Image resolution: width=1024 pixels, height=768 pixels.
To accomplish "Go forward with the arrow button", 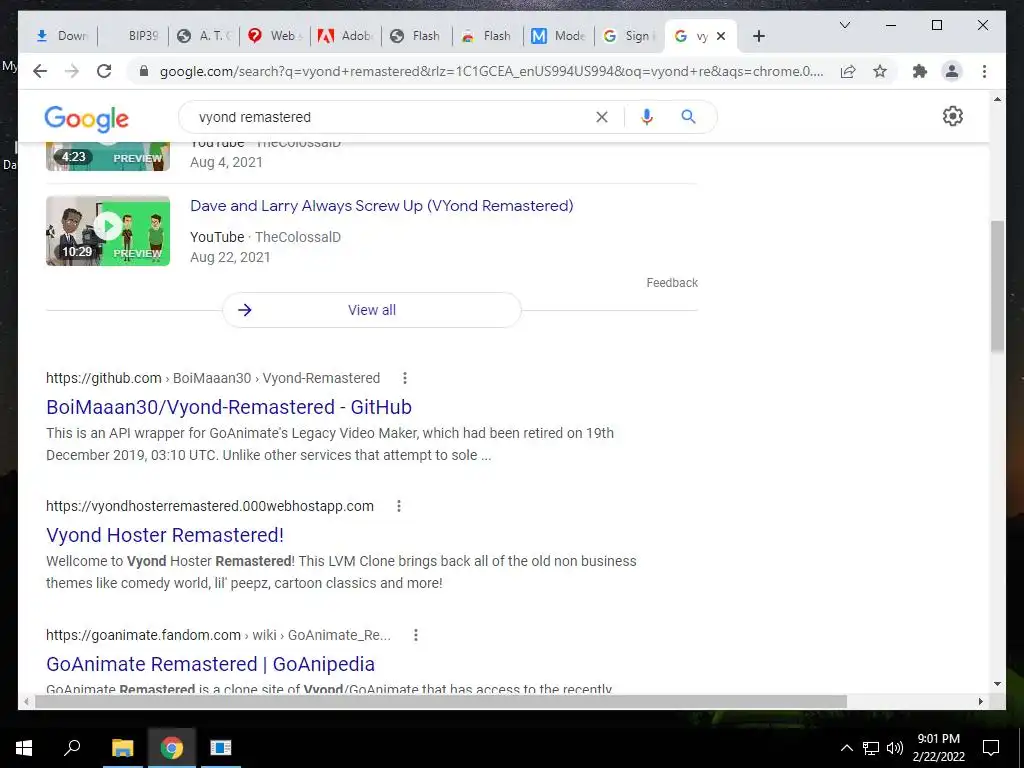I will (72, 71).
